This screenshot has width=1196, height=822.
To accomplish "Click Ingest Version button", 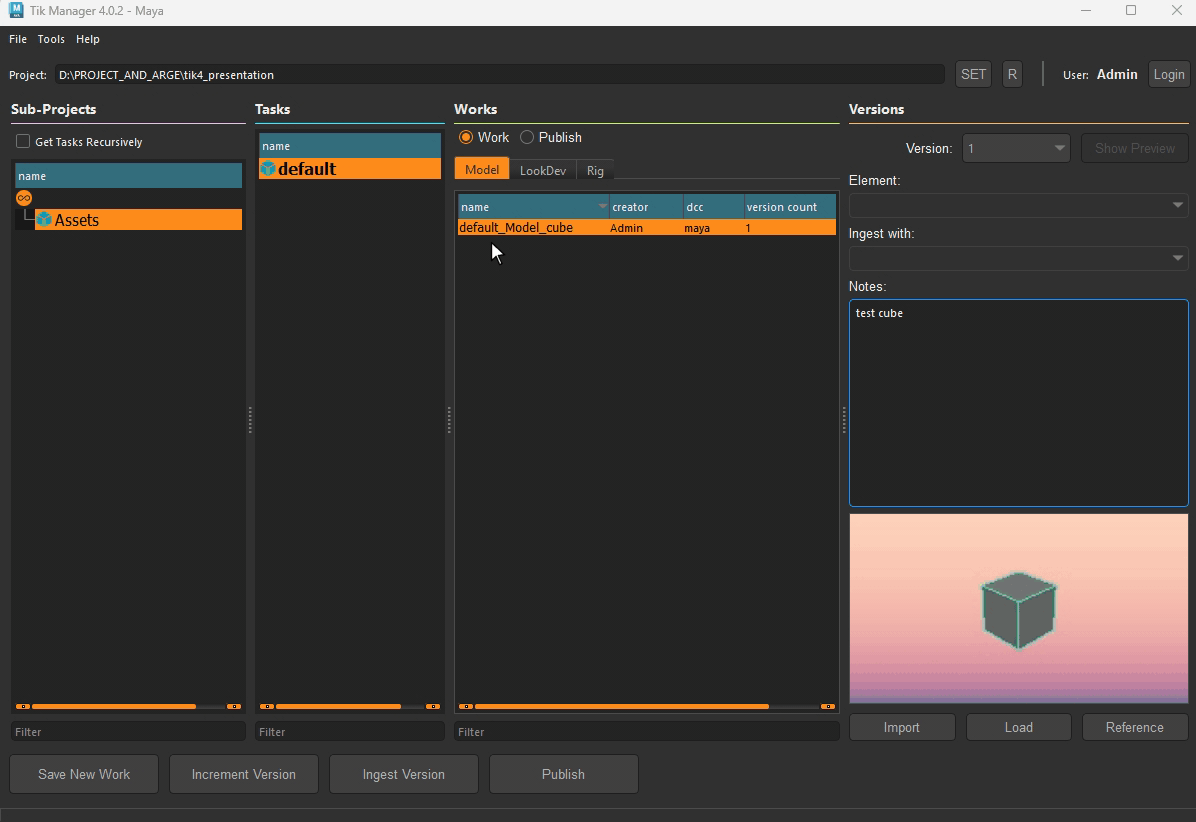I will click(403, 774).
